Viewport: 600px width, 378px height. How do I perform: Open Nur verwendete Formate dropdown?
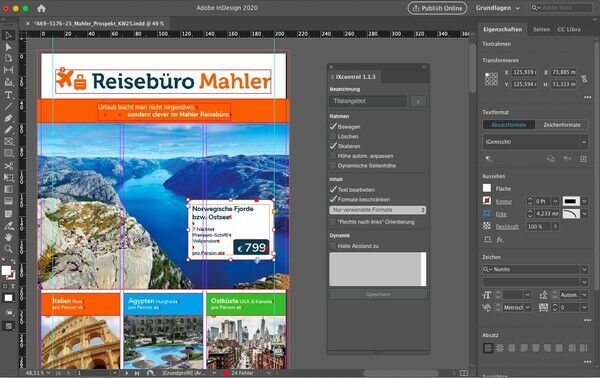click(377, 210)
